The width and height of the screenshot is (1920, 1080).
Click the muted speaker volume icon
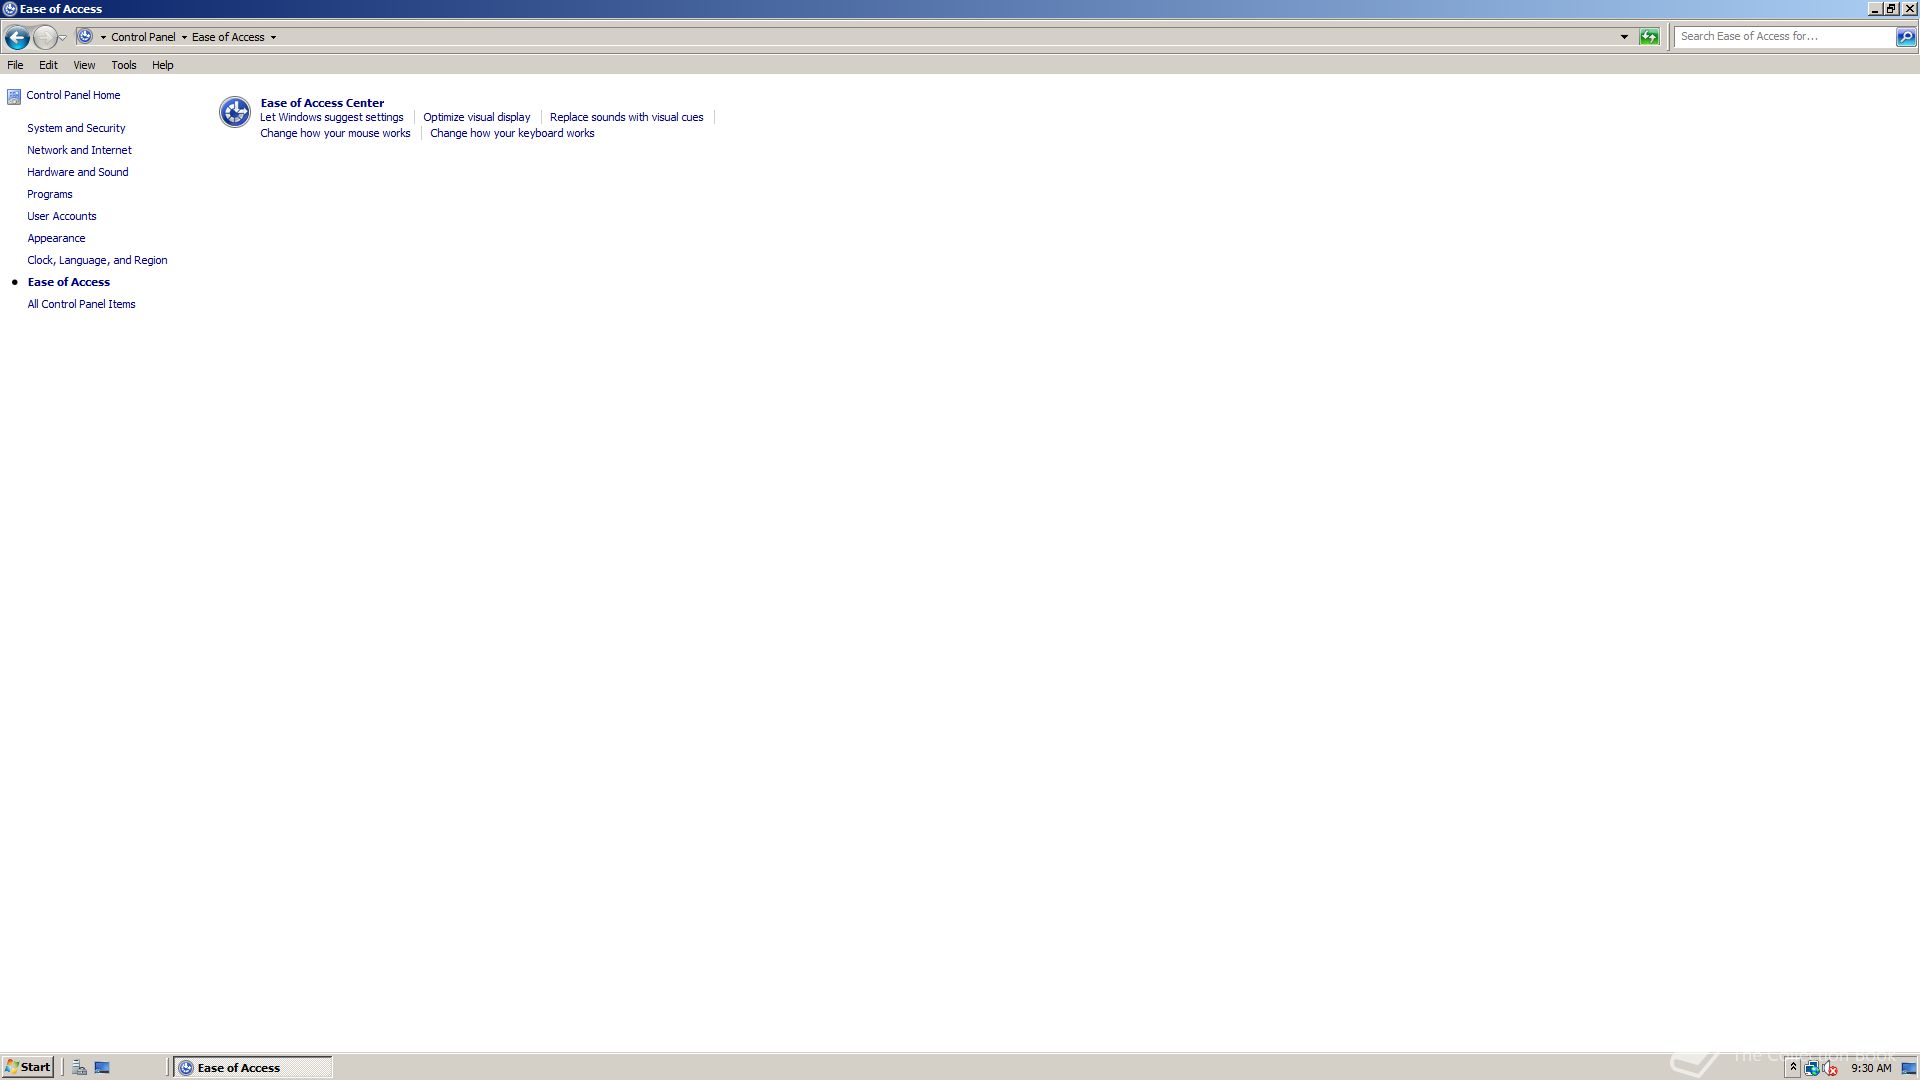pyautogui.click(x=1830, y=1068)
